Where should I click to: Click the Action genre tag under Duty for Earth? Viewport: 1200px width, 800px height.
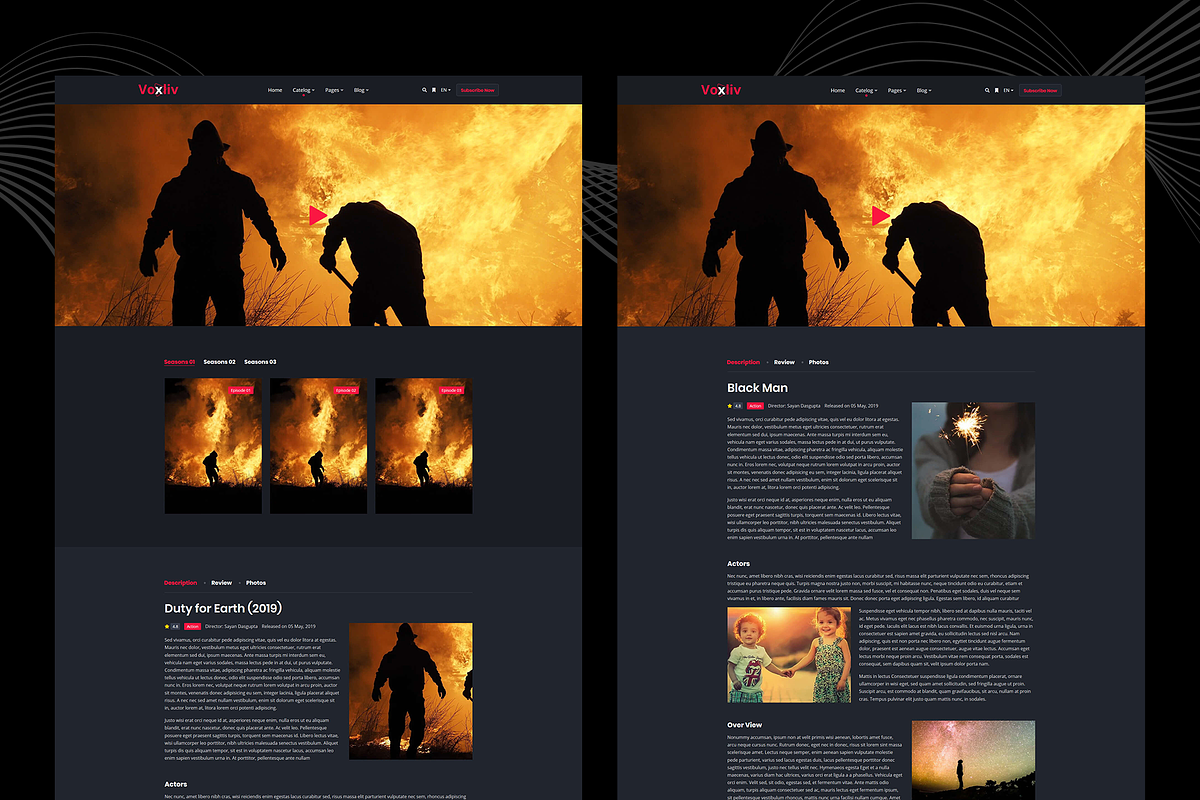[x=192, y=626]
